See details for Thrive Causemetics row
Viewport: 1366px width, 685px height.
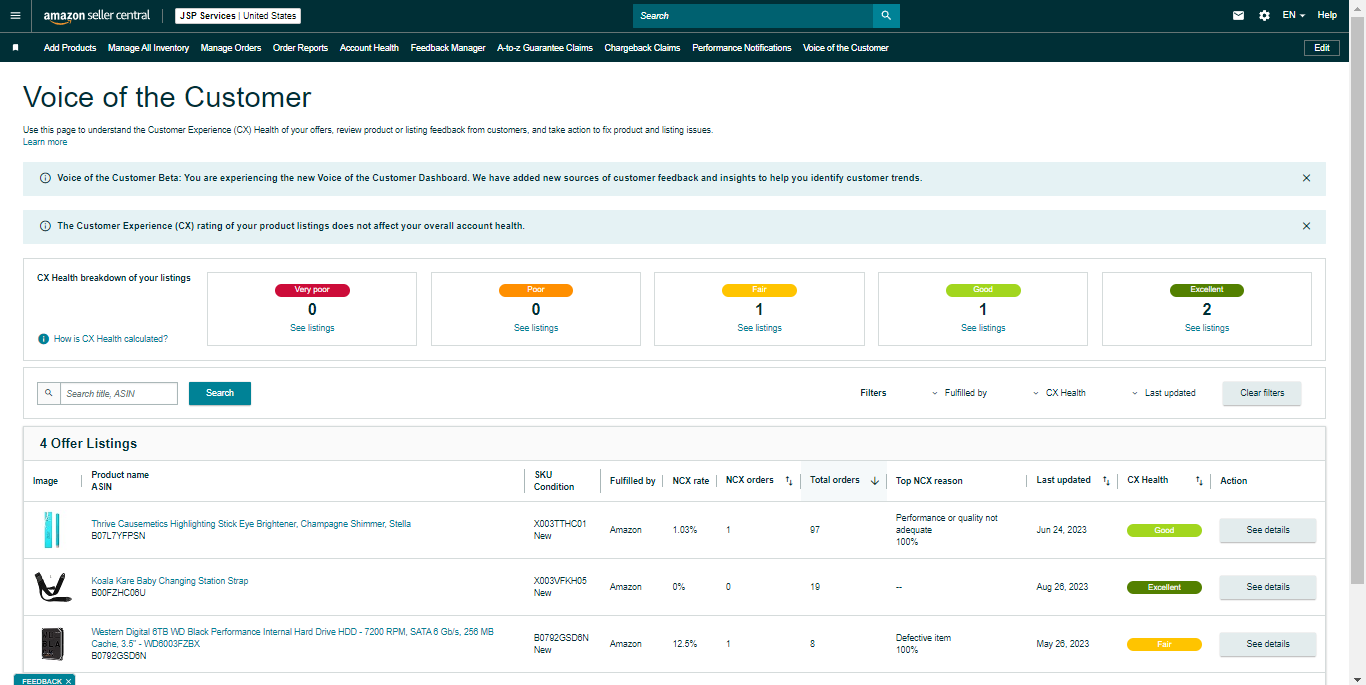tap(1268, 530)
